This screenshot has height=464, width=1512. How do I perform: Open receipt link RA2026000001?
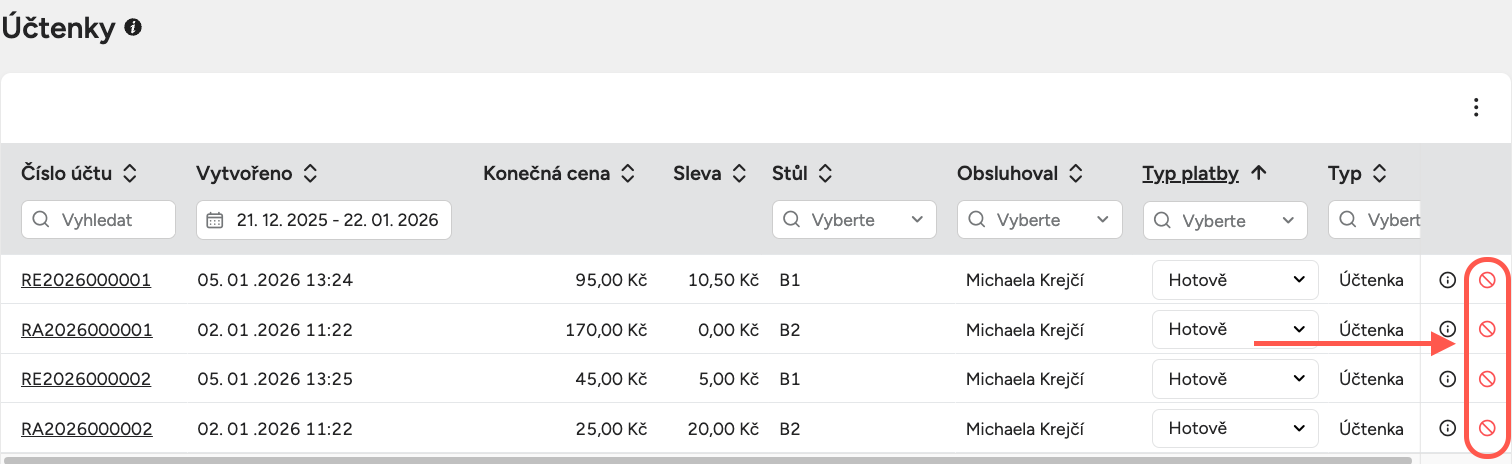click(x=86, y=330)
